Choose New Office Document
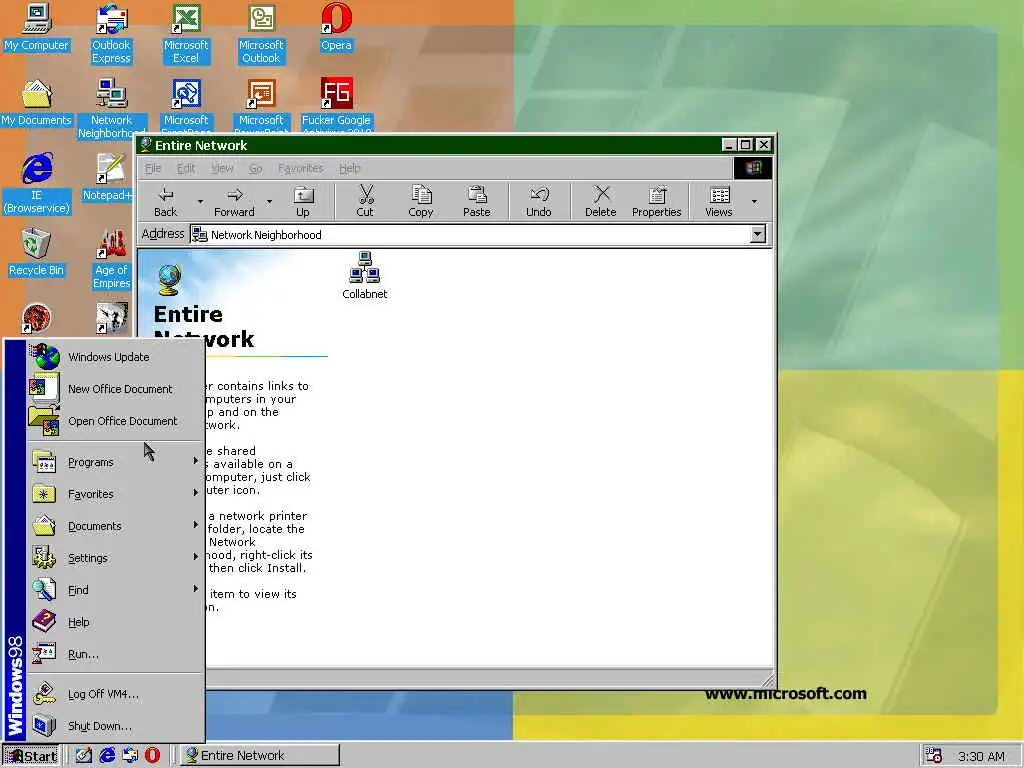 point(116,389)
